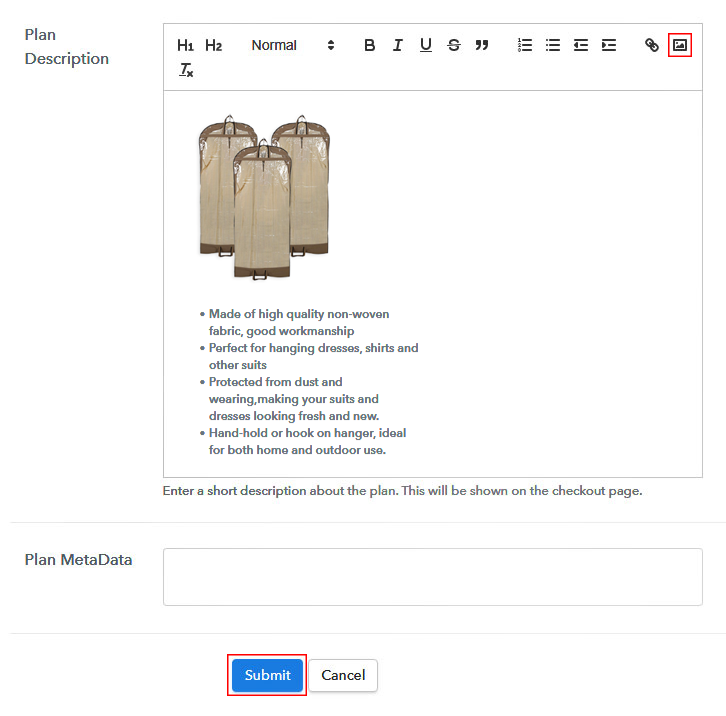Create a bulleted list
Viewport: 726px width, 716px height.
553,45
